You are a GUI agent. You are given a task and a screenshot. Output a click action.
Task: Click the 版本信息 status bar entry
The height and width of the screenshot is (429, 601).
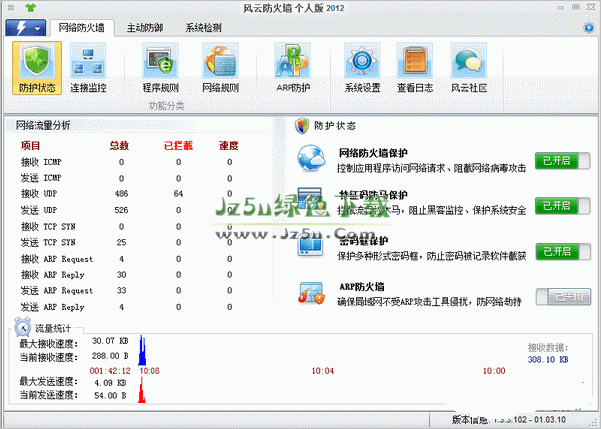[x=509, y=420]
